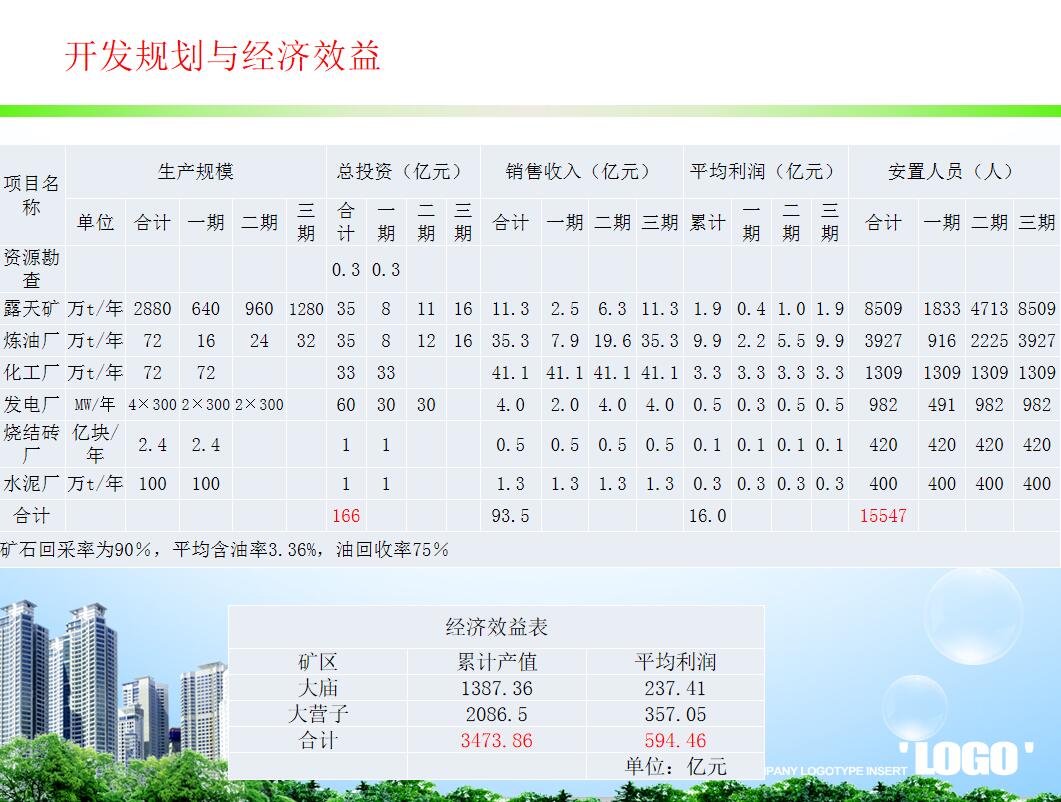The width and height of the screenshot is (1061, 802).
Task: Select the 资源勘查 row label
Action: pyautogui.click(x=32, y=269)
